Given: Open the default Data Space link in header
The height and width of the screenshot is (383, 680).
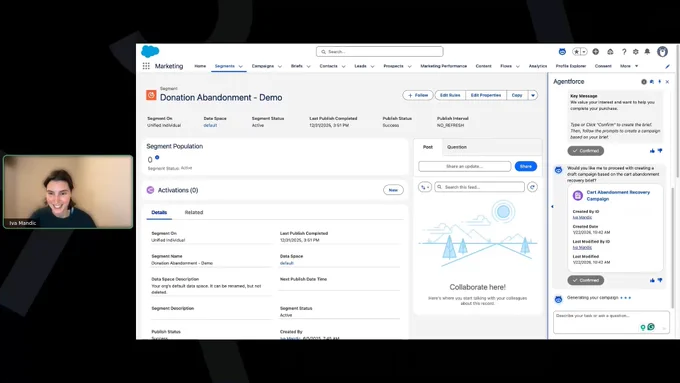Looking at the screenshot, I should click(x=210, y=125).
